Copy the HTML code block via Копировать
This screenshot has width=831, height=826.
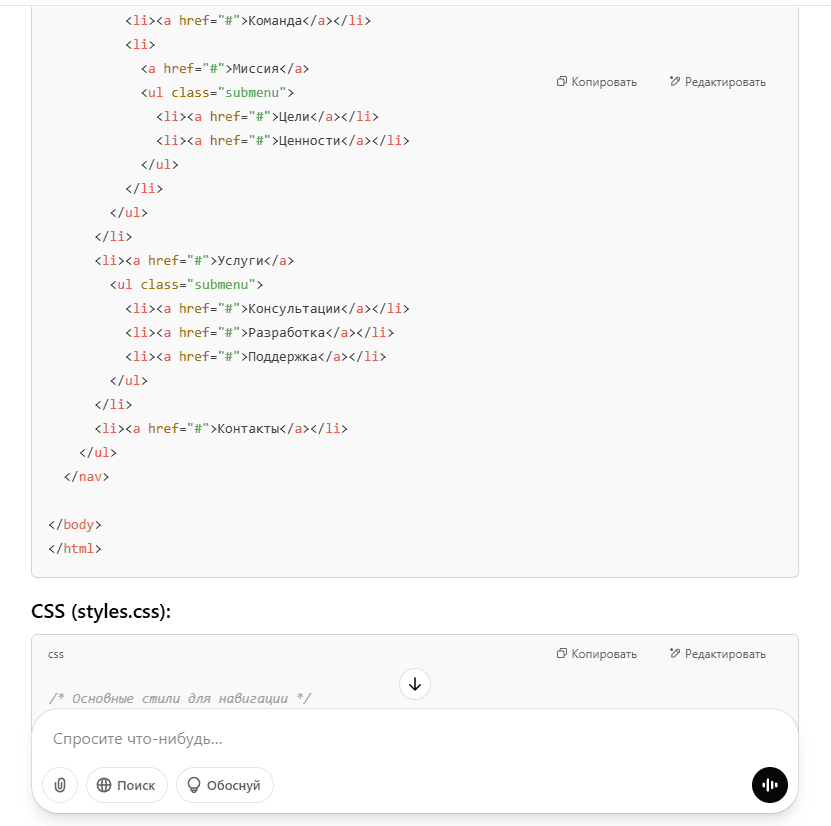click(x=597, y=82)
